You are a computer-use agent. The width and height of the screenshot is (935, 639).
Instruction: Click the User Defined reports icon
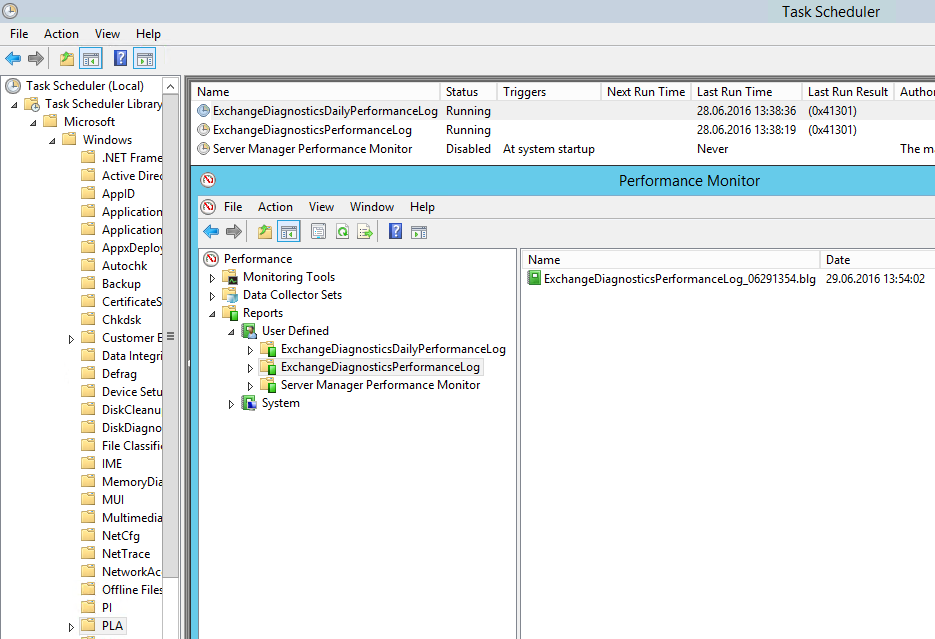click(249, 331)
